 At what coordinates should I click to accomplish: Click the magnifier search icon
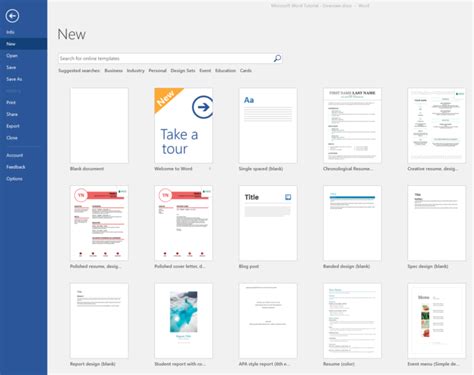click(277, 58)
